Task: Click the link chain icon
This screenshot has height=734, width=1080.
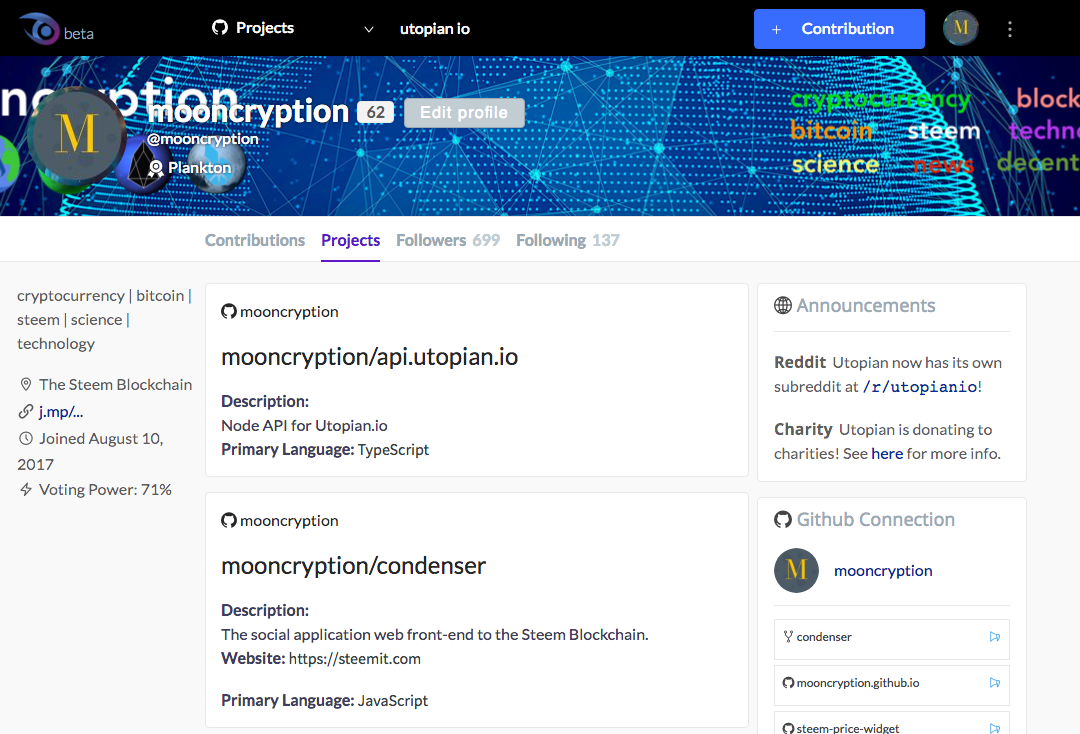Action: [x=25, y=412]
